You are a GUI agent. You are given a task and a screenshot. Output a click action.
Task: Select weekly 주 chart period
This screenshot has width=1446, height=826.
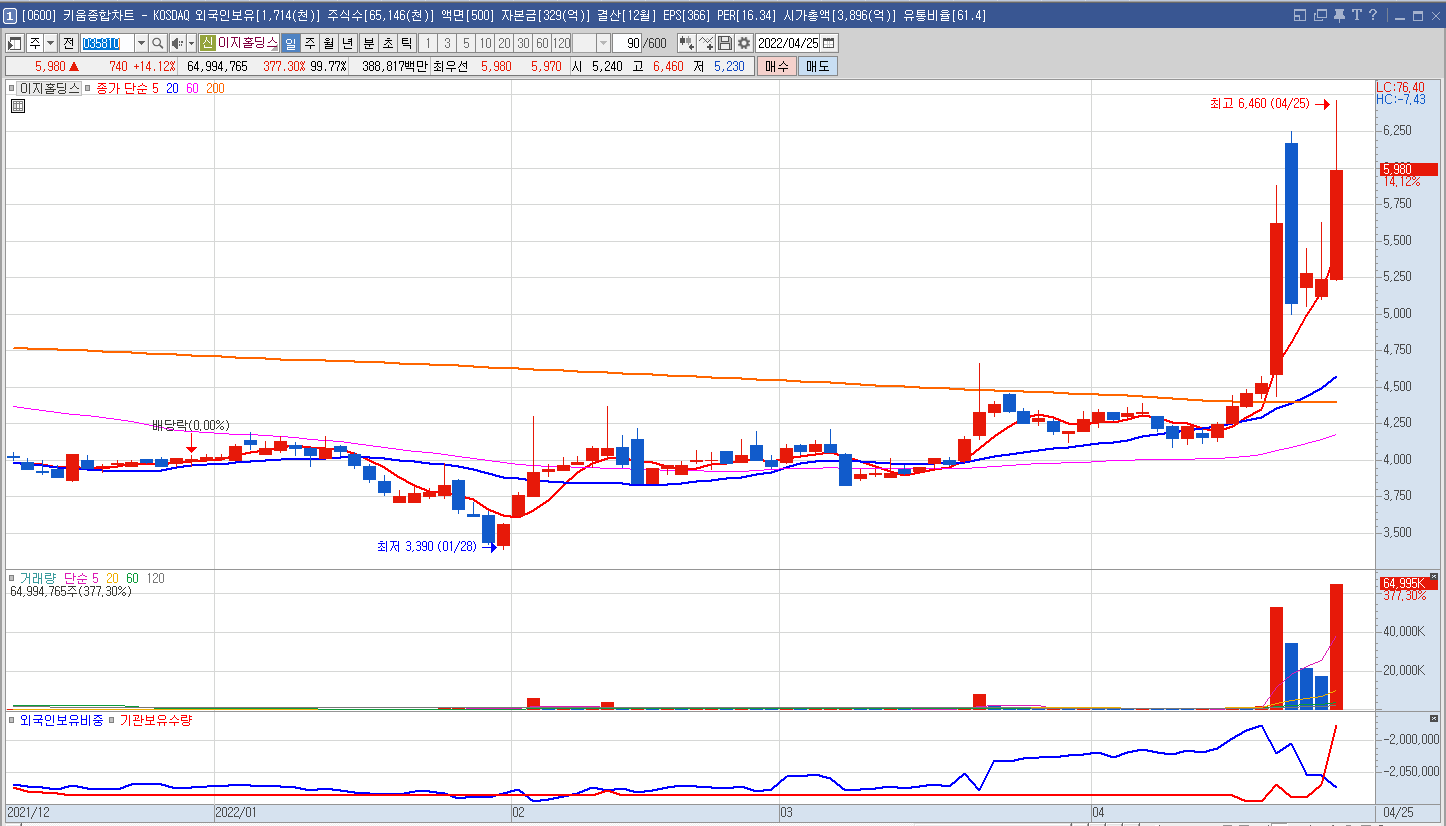[309, 43]
